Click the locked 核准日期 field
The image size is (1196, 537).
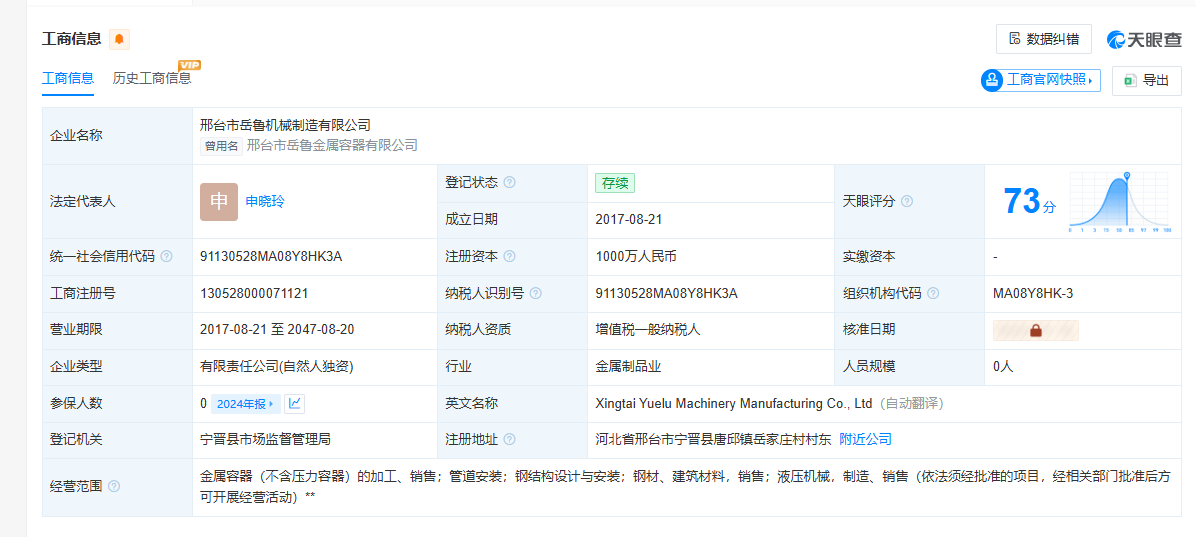(1035, 330)
